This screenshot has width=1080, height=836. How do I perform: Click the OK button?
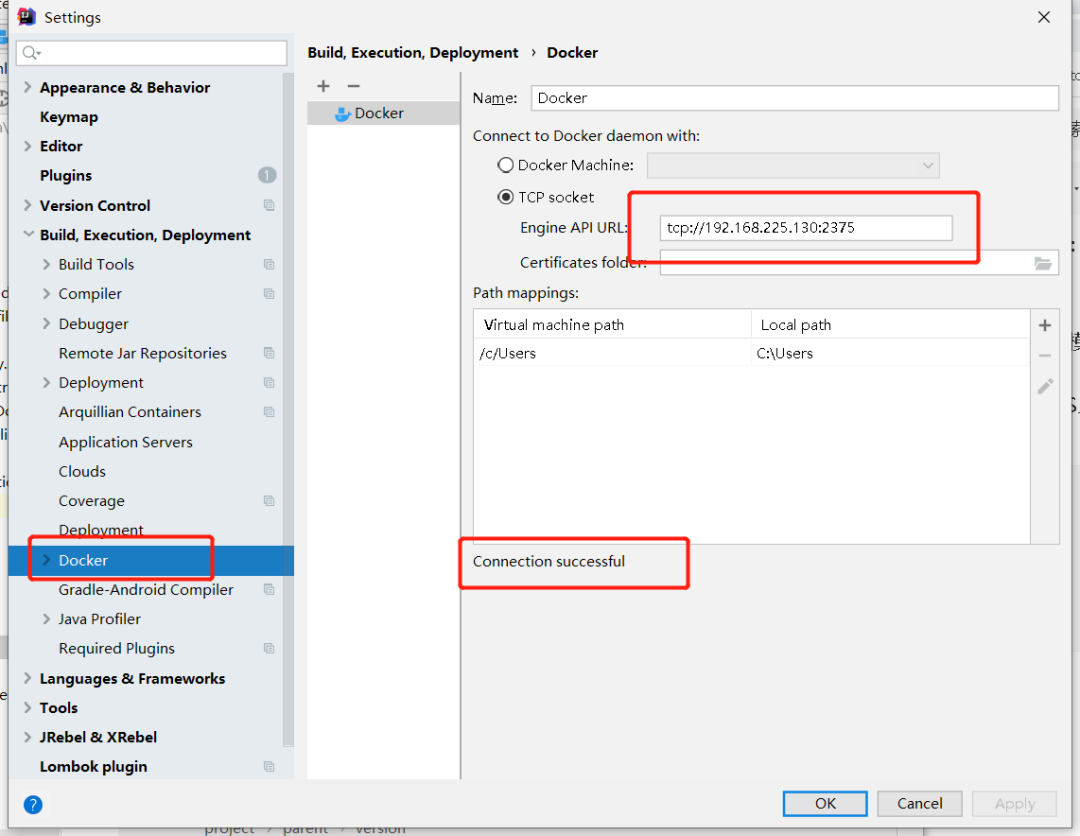click(825, 804)
